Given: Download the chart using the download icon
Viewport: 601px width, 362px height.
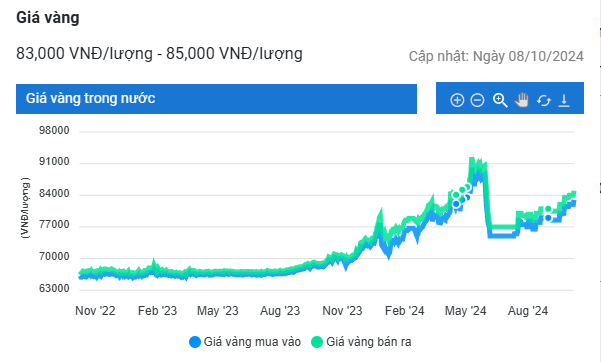Looking at the screenshot, I should 564,100.
